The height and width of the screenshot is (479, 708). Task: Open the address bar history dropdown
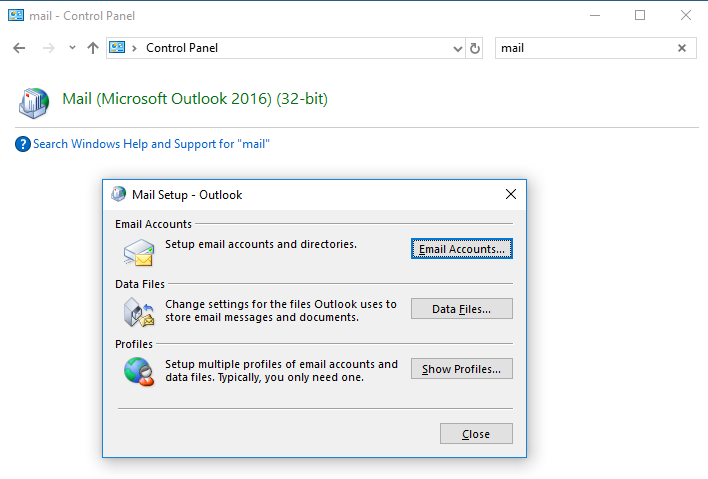(x=457, y=49)
